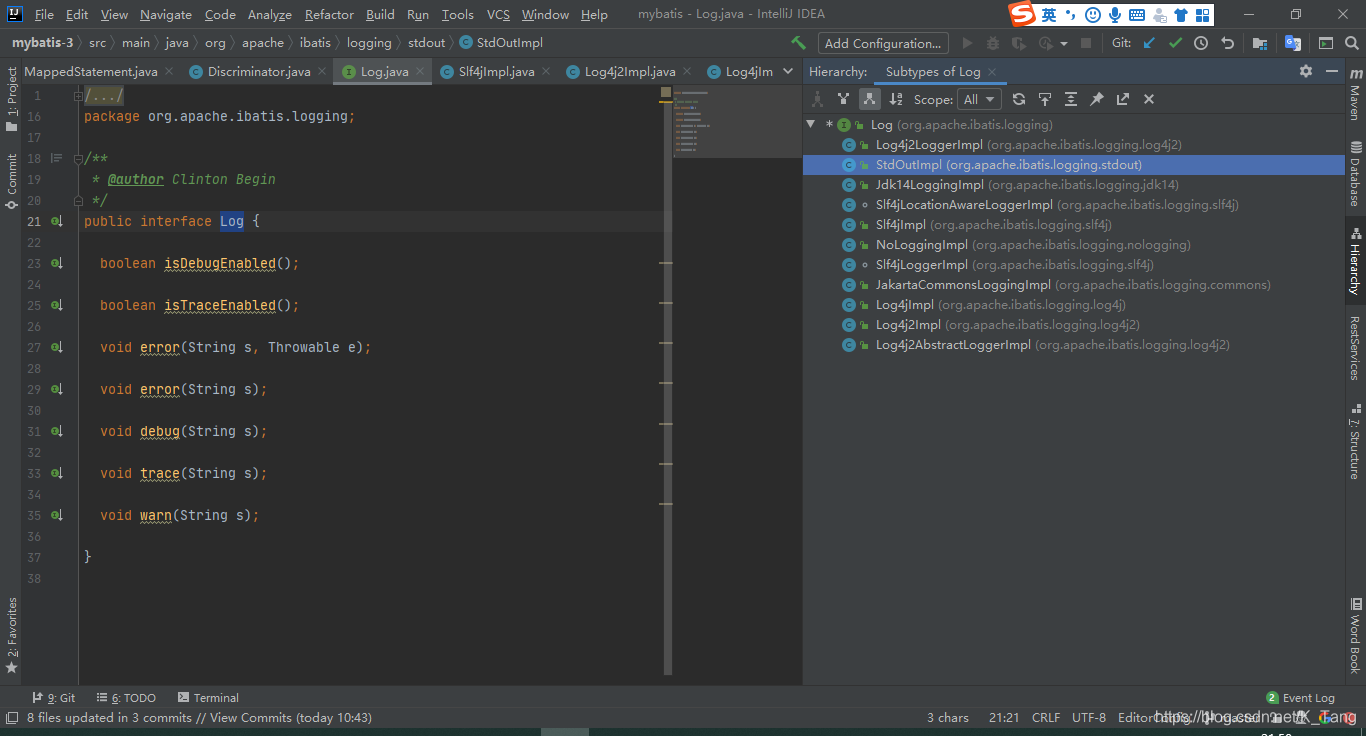Open the Navigate menu
This screenshot has height=736, width=1366.
166,14
